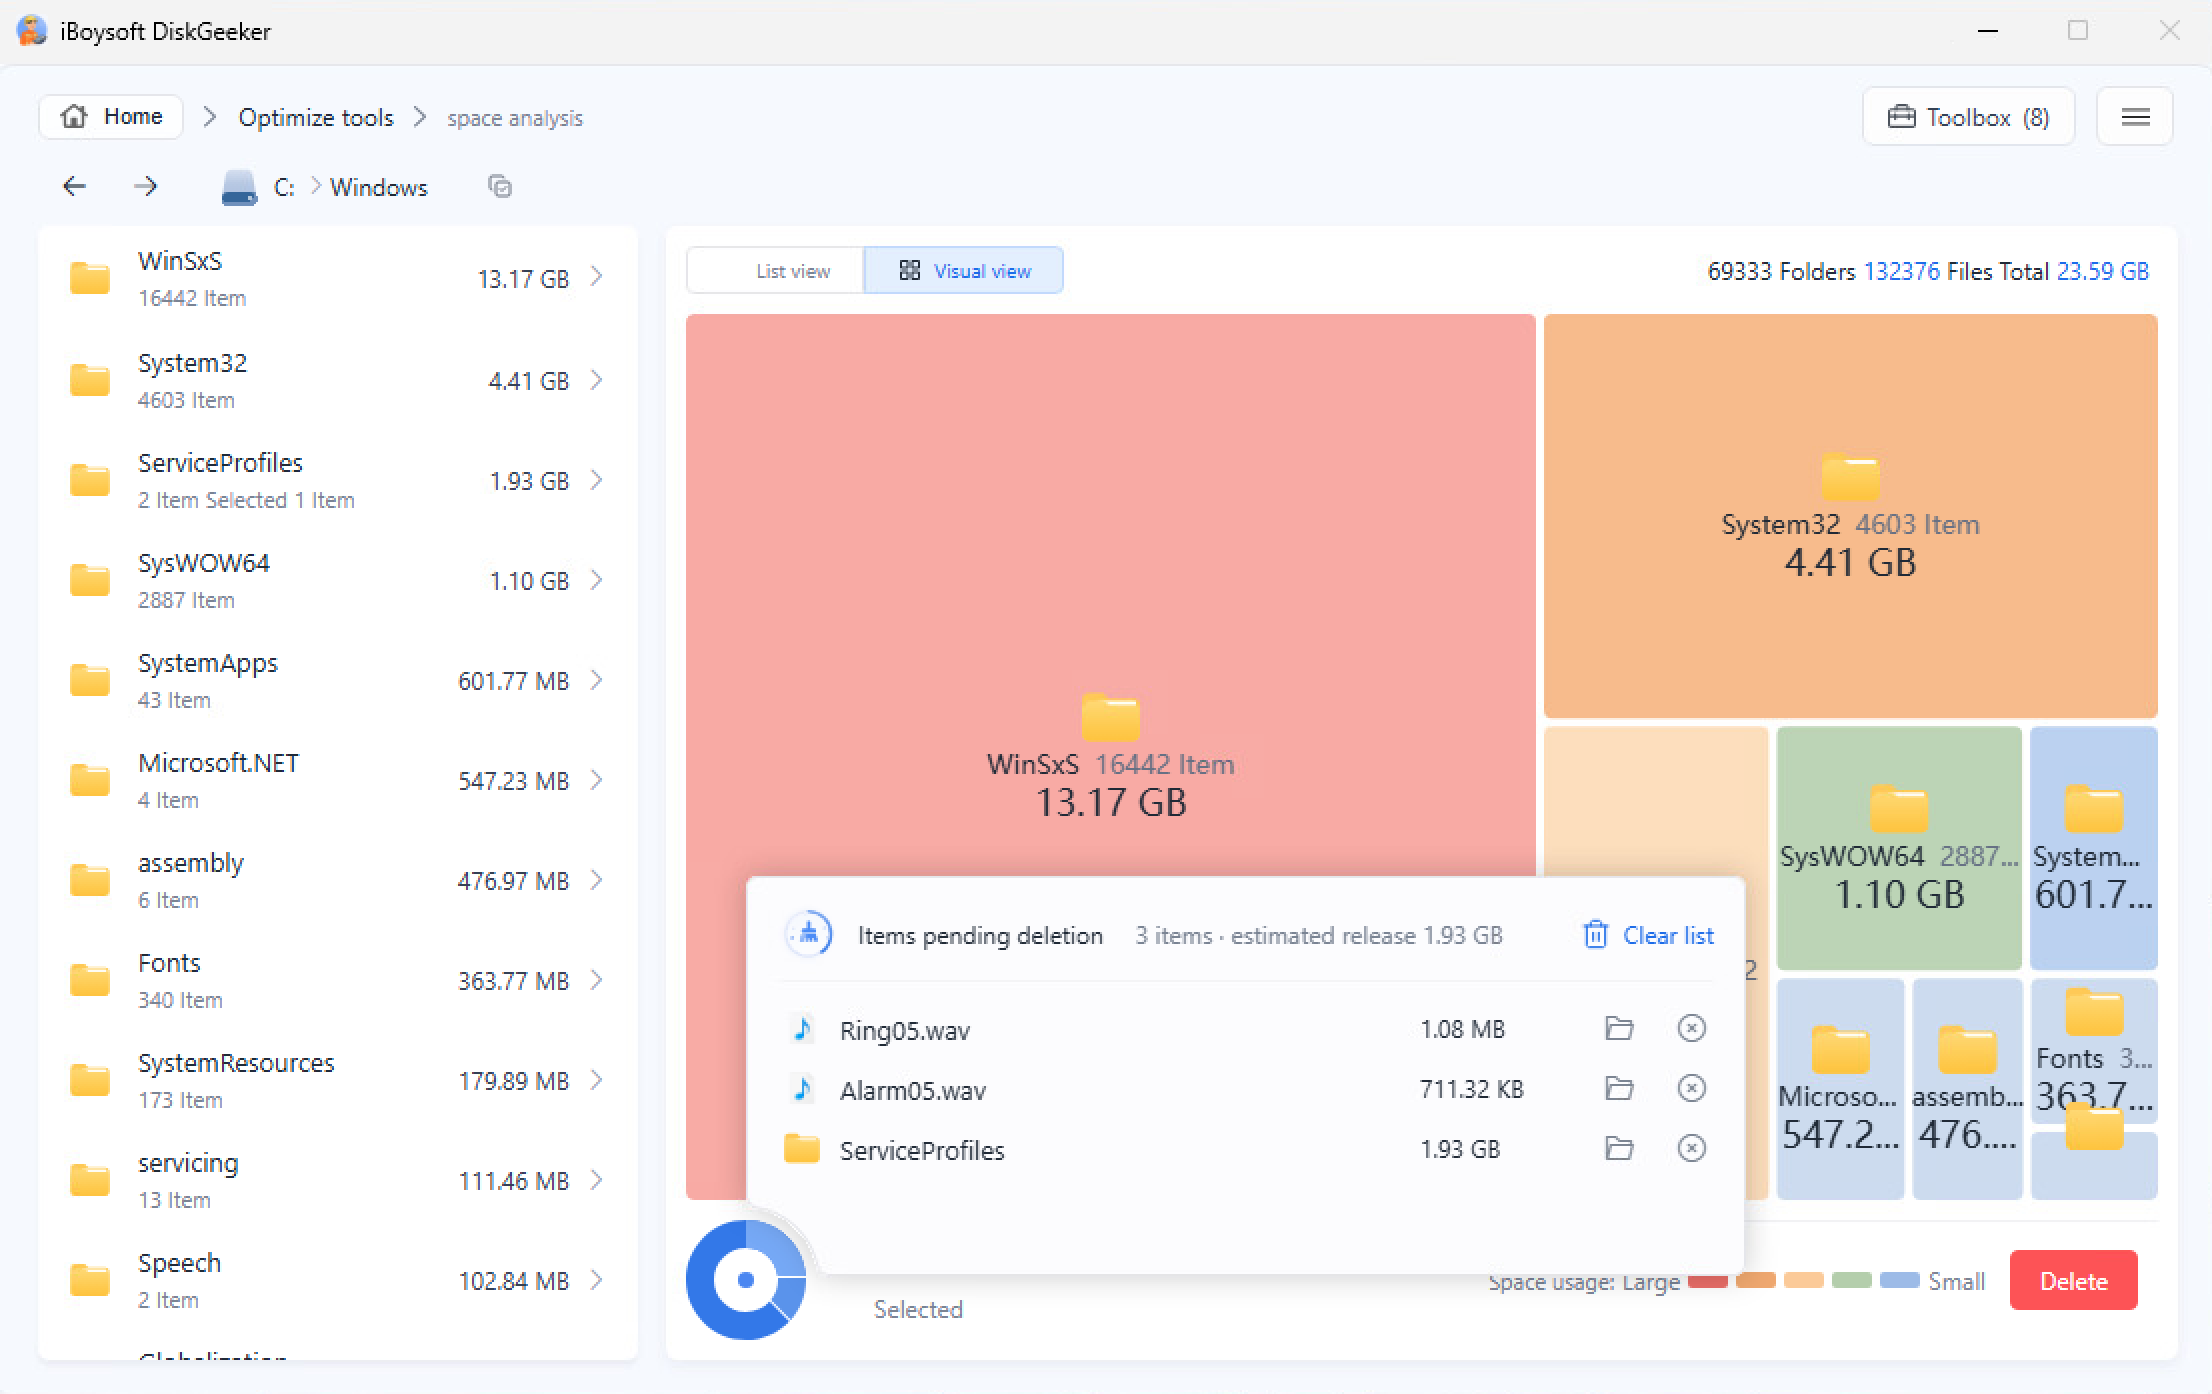Click the C: drive icon

[x=239, y=187]
